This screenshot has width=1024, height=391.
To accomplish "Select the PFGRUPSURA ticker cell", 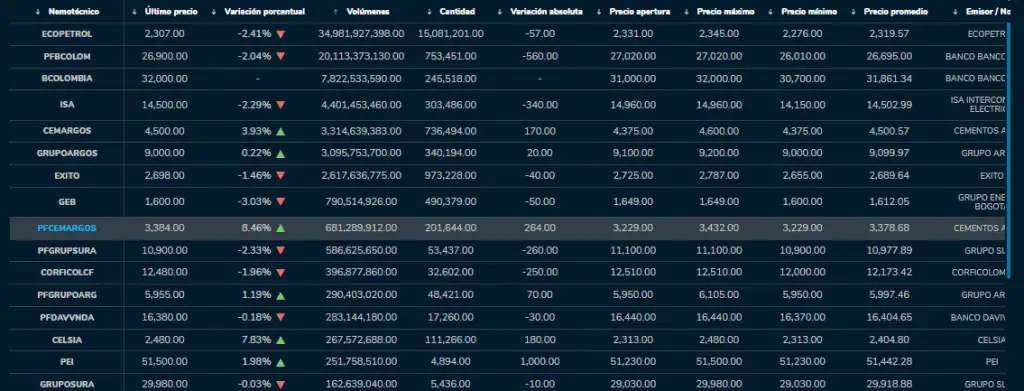I will [67, 251].
